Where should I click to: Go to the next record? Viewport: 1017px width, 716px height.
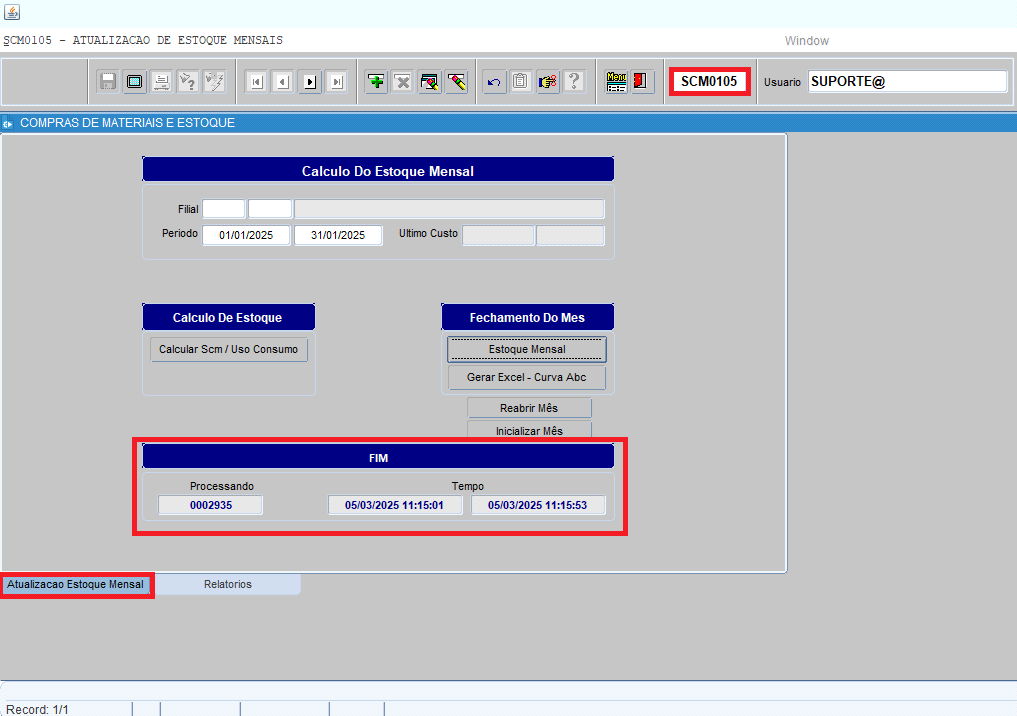coord(310,82)
